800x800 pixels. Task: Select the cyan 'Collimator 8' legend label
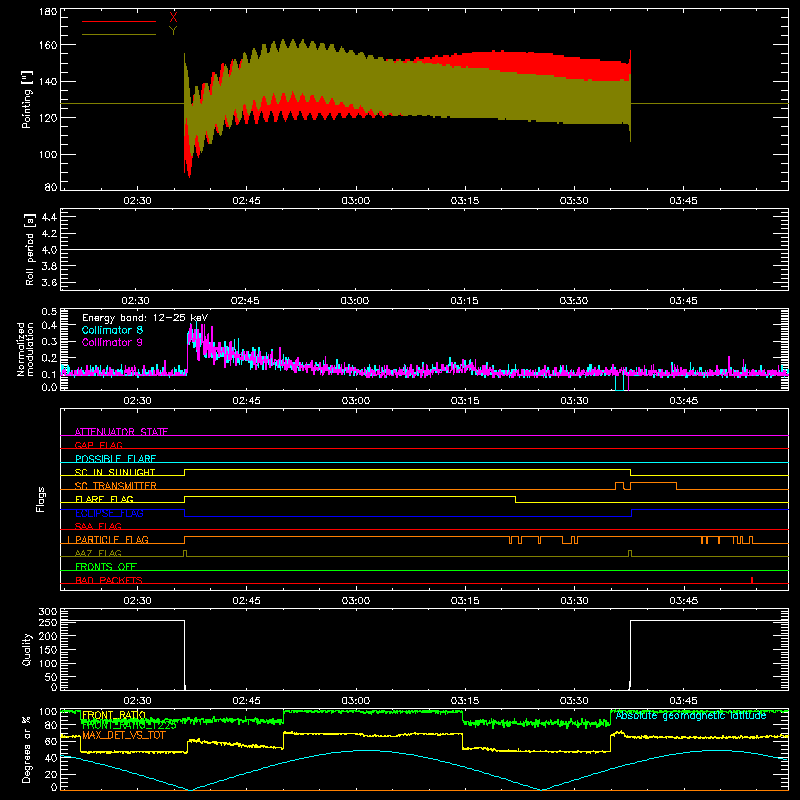pyautogui.click(x=112, y=330)
